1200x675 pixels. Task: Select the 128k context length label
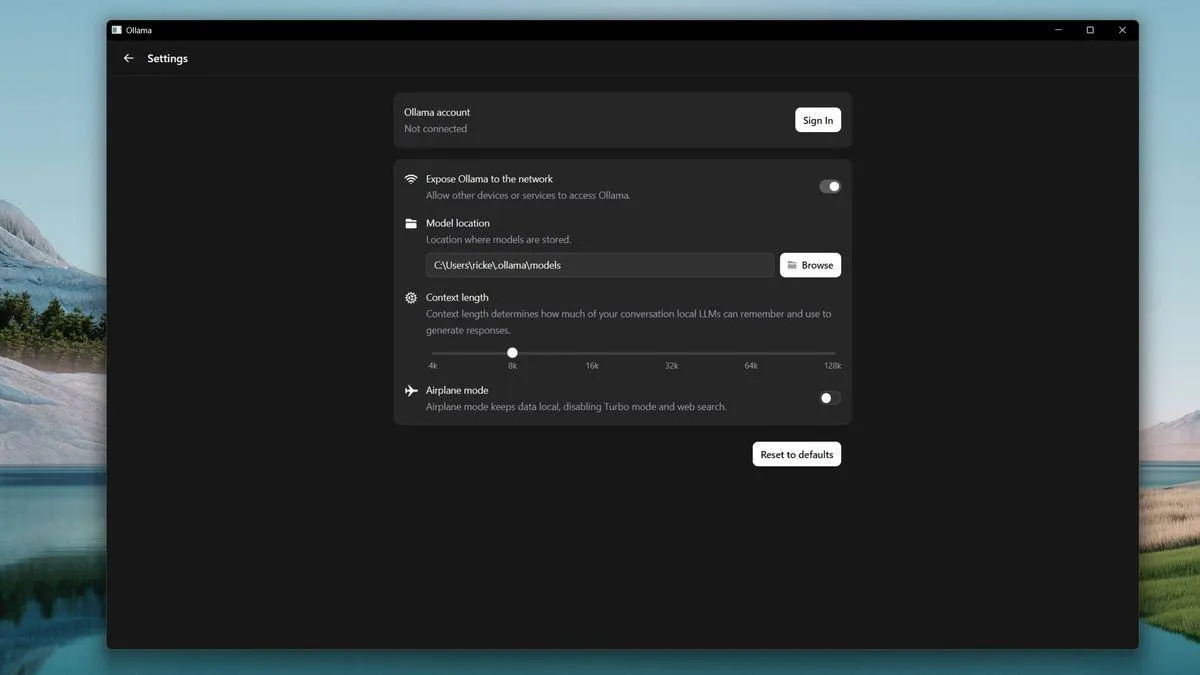pyautogui.click(x=832, y=366)
